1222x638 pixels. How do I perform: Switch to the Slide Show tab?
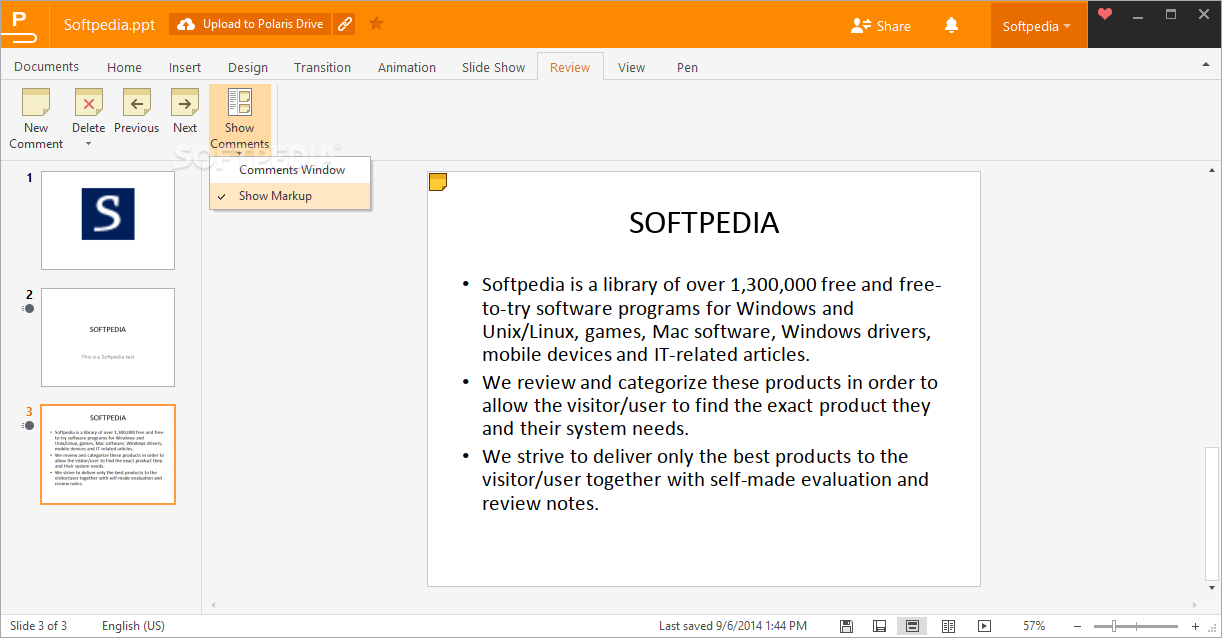[x=493, y=67]
